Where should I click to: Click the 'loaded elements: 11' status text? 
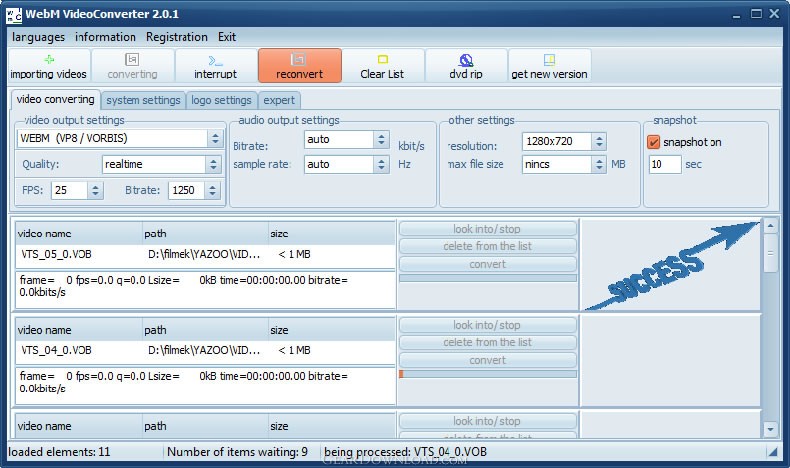(x=59, y=452)
